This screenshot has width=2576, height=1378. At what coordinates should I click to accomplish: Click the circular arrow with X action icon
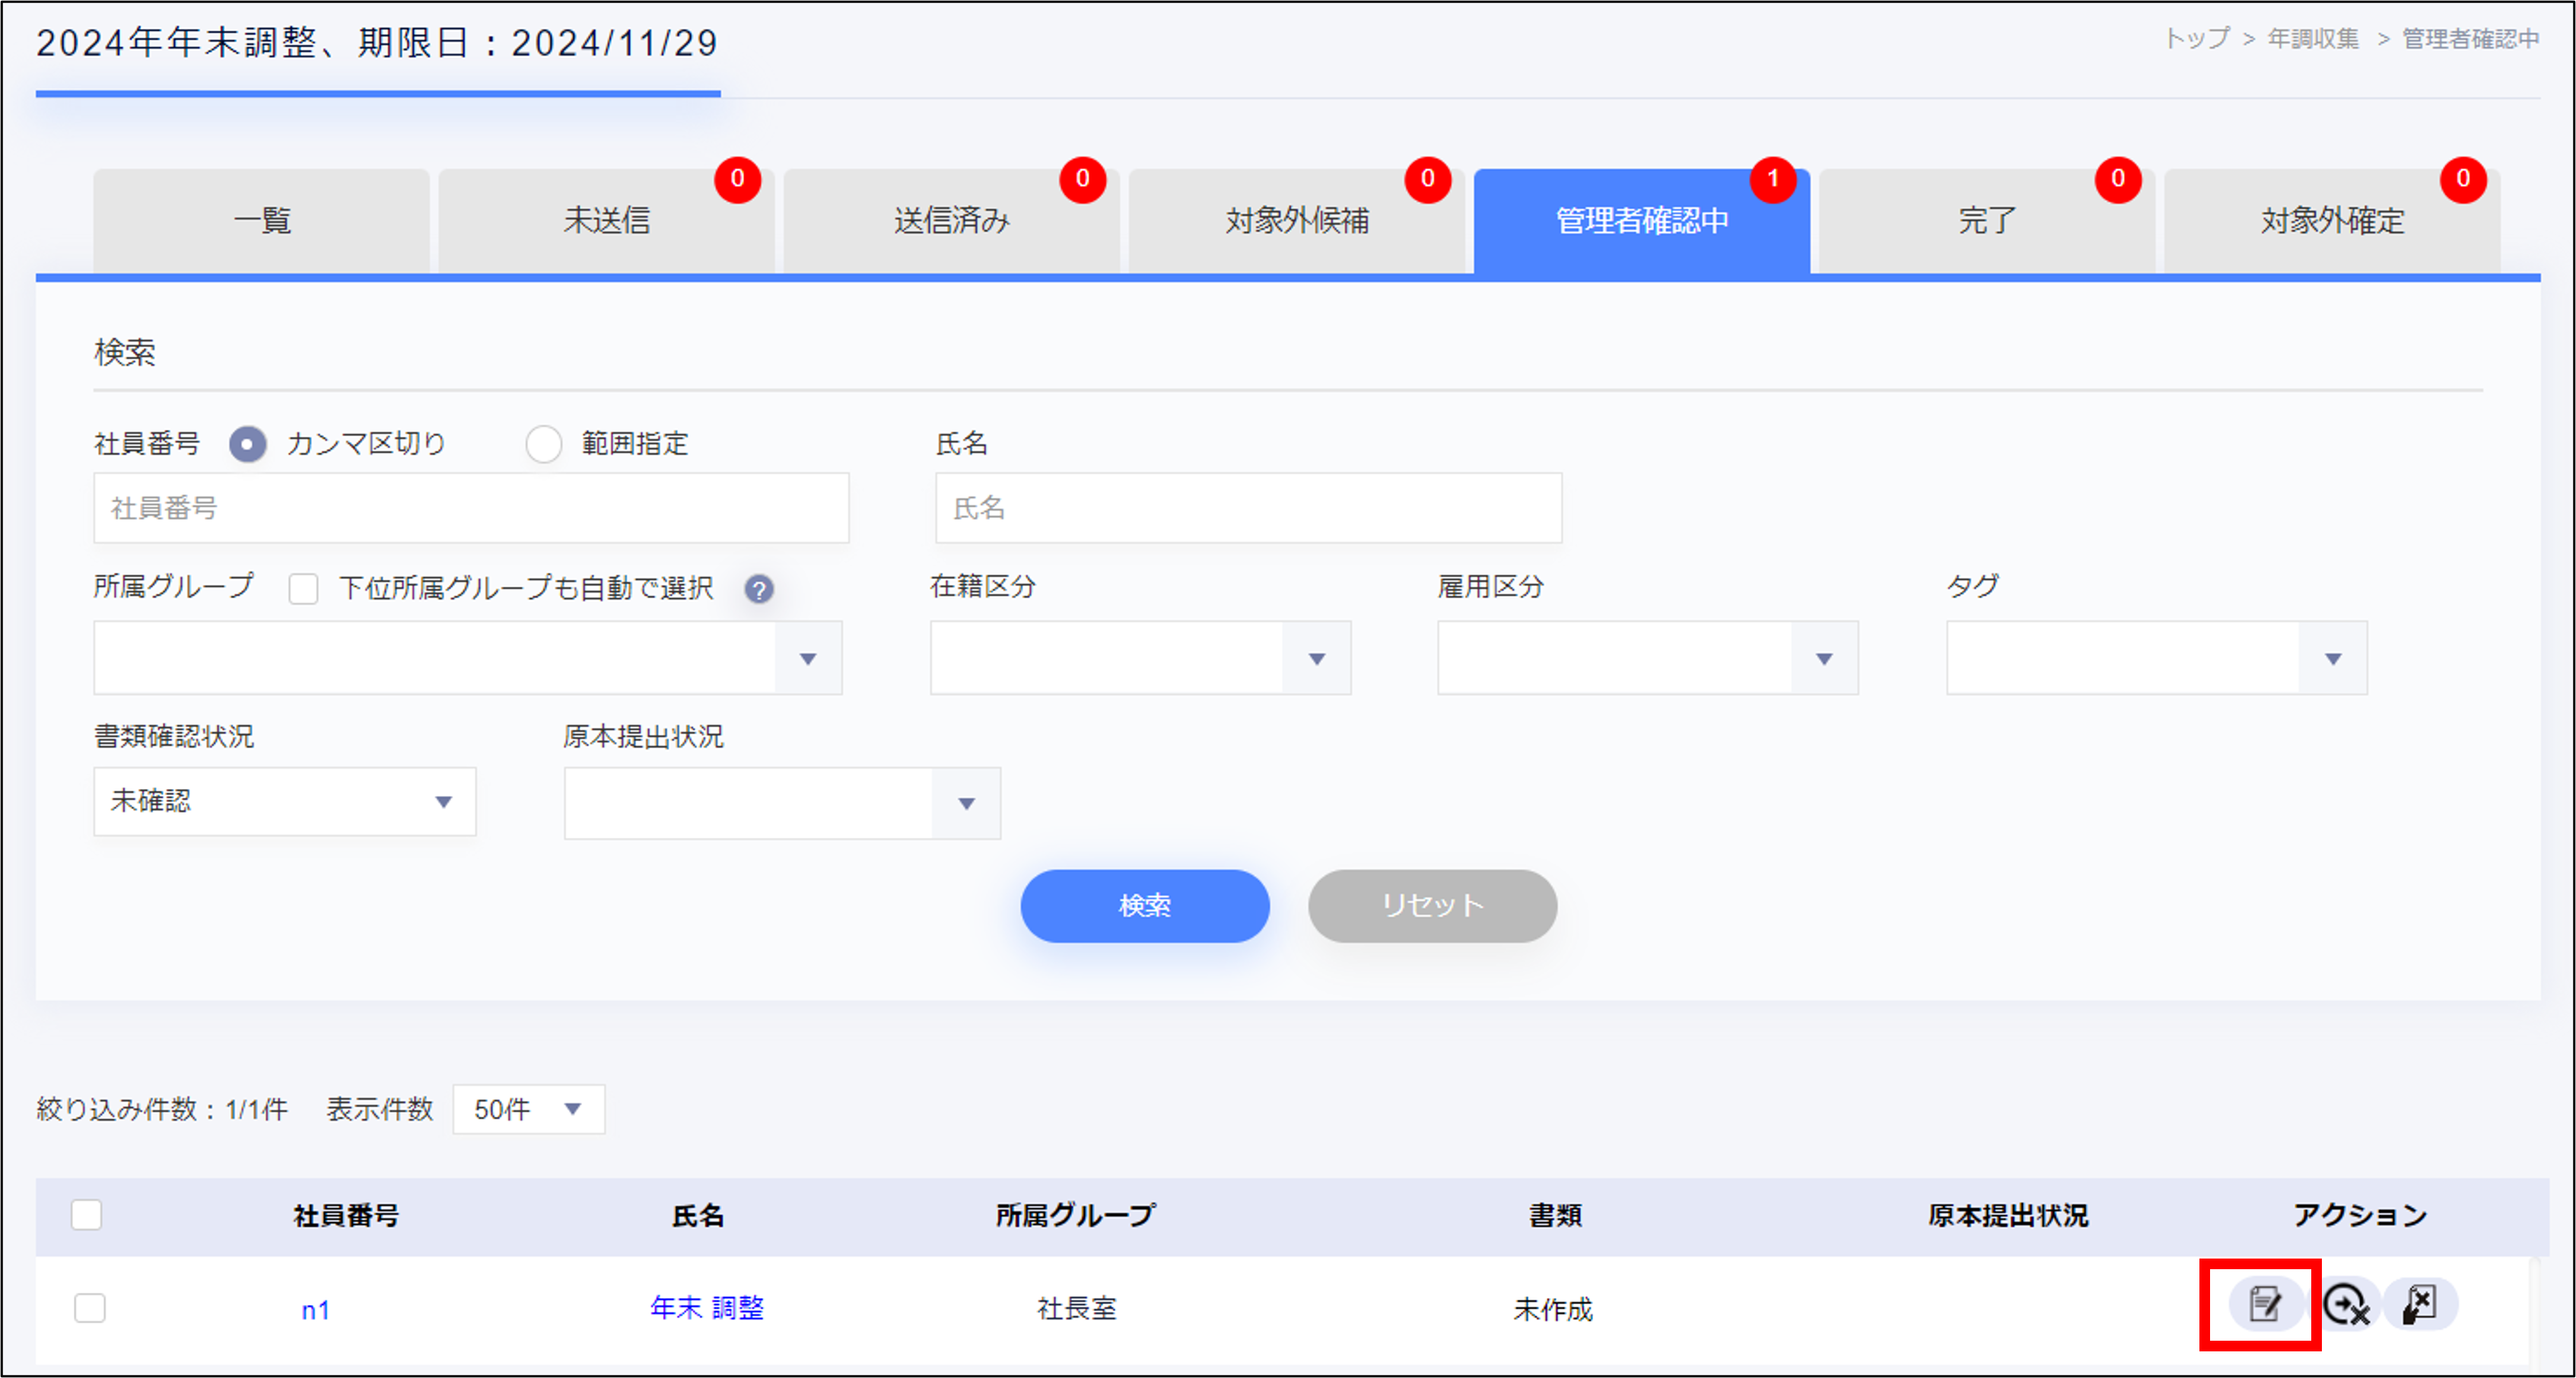click(2345, 1304)
